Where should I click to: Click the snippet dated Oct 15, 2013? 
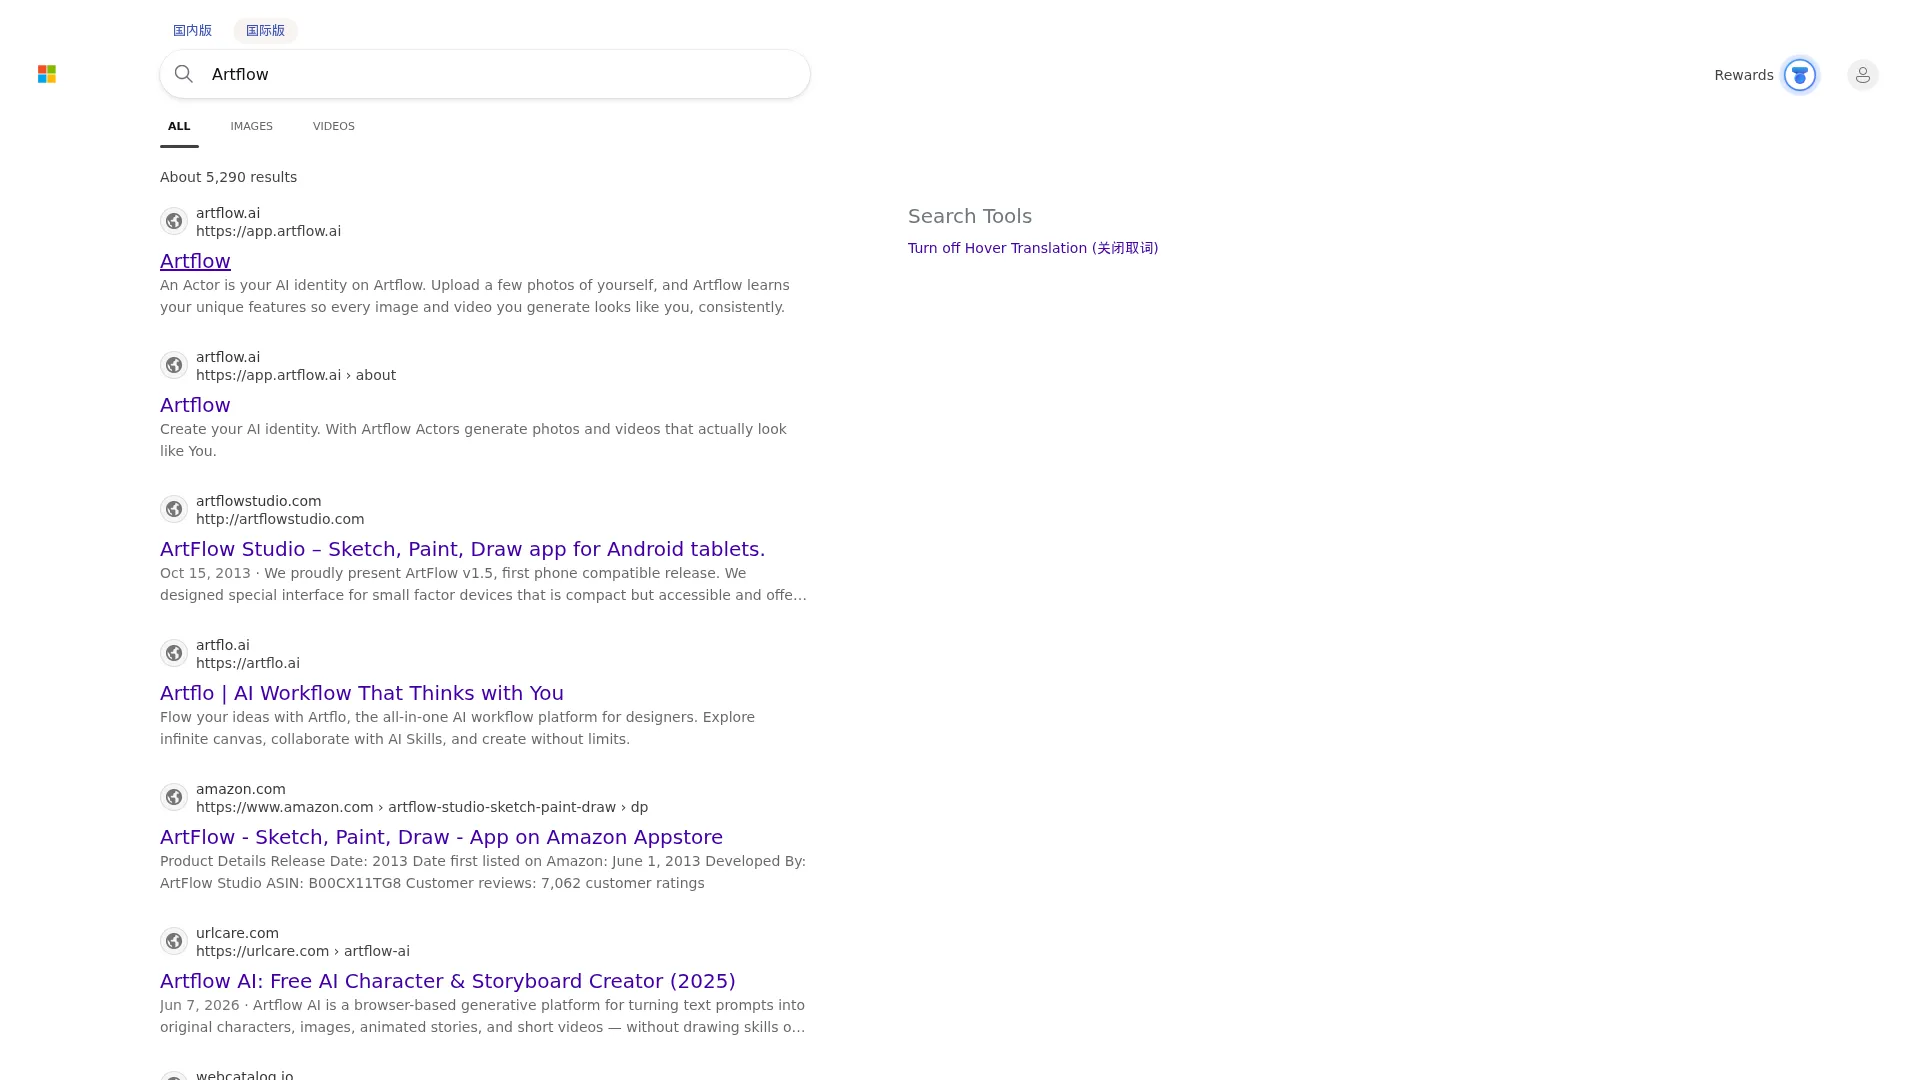483,584
